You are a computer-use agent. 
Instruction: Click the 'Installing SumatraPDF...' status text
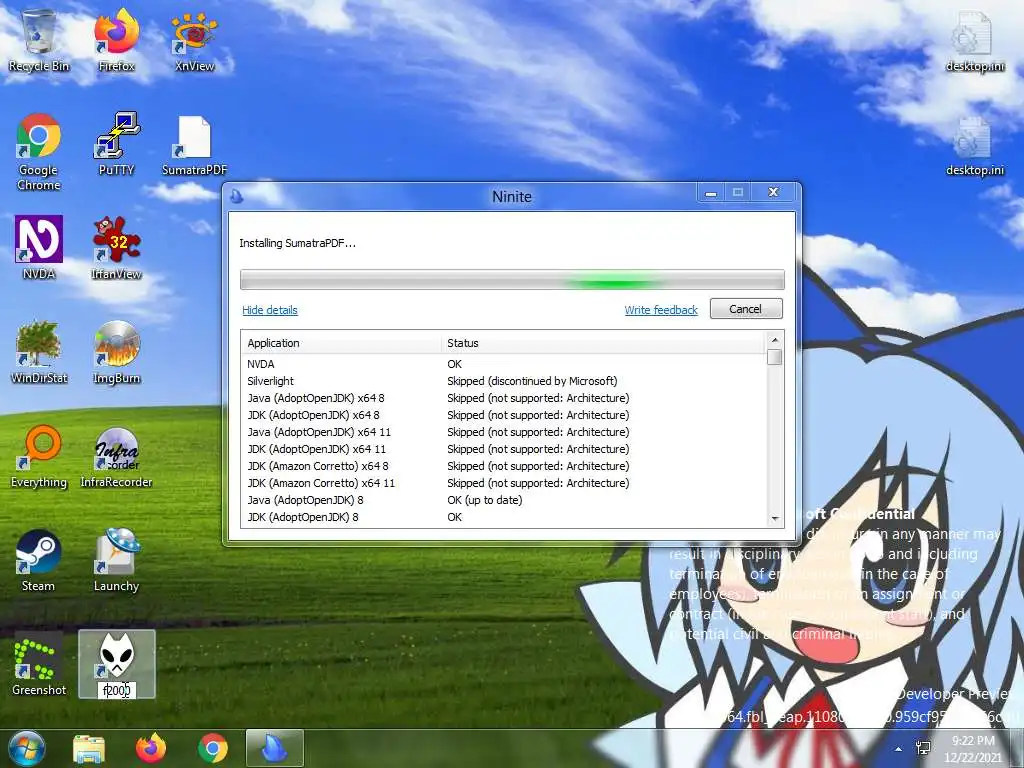click(297, 243)
